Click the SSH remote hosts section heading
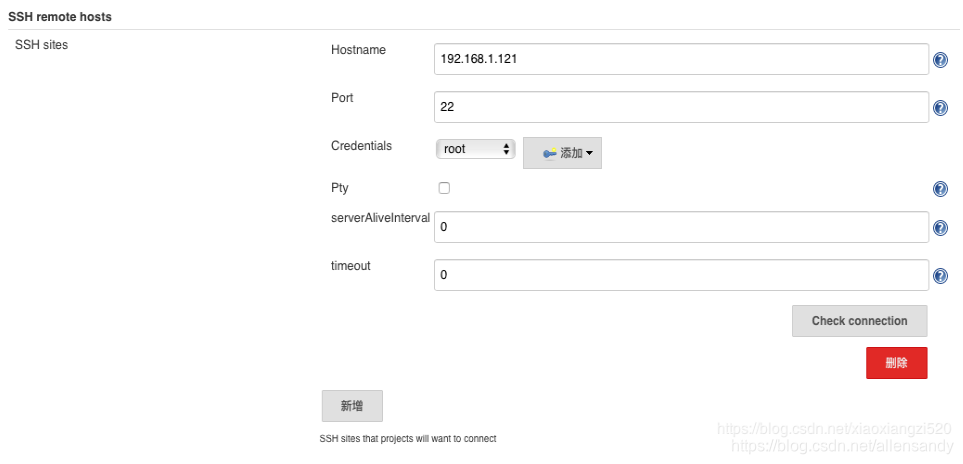Screen dimensions: 963x464 click(60, 17)
